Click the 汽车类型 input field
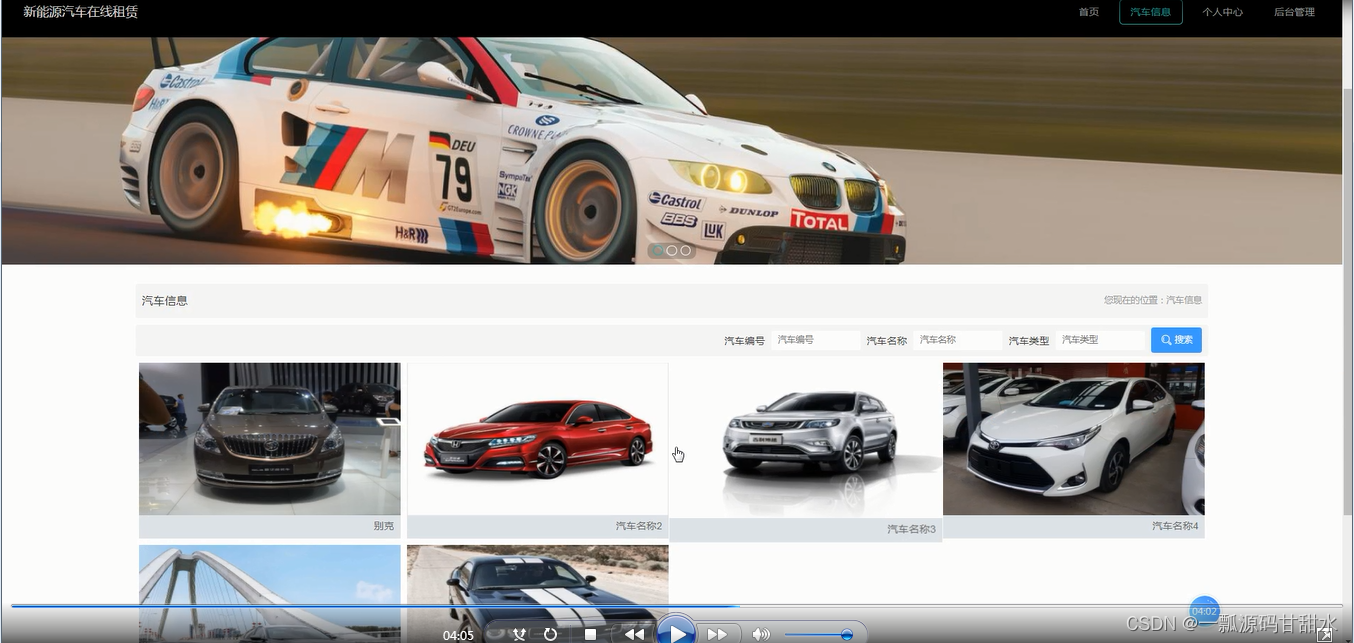Image resolution: width=1354 pixels, height=643 pixels. pos(1100,340)
